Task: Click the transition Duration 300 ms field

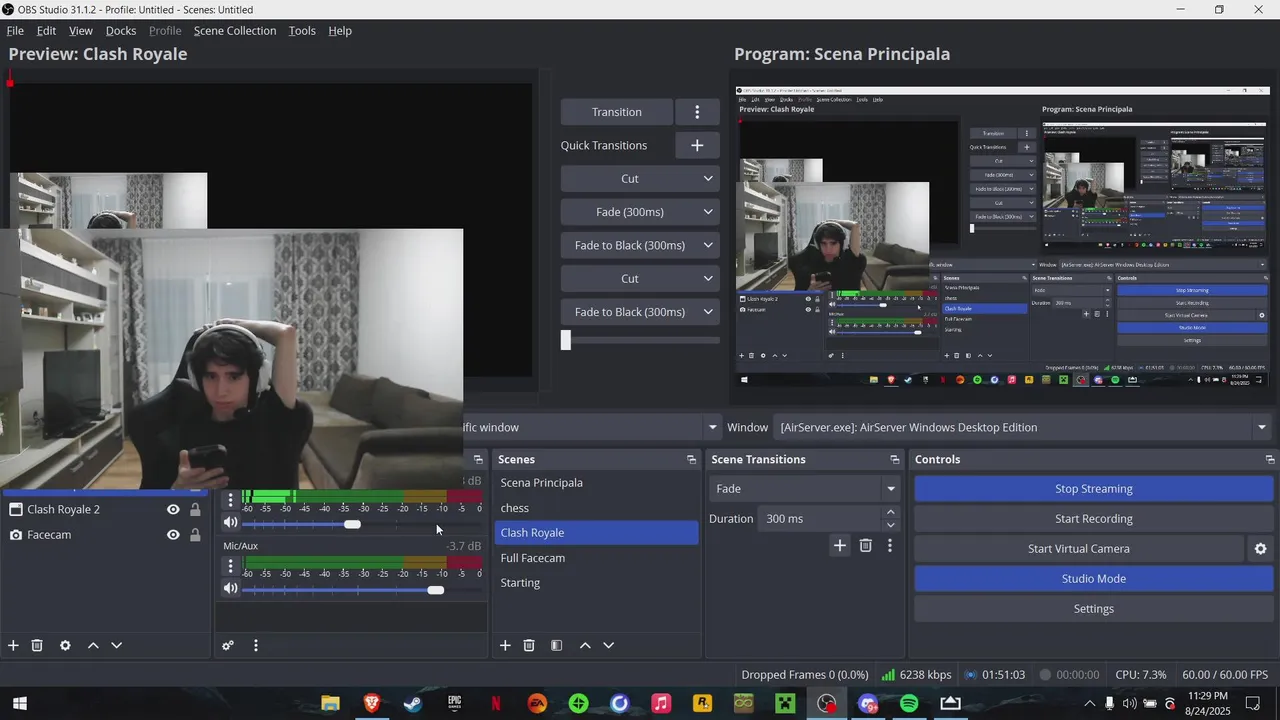Action: 820,519
